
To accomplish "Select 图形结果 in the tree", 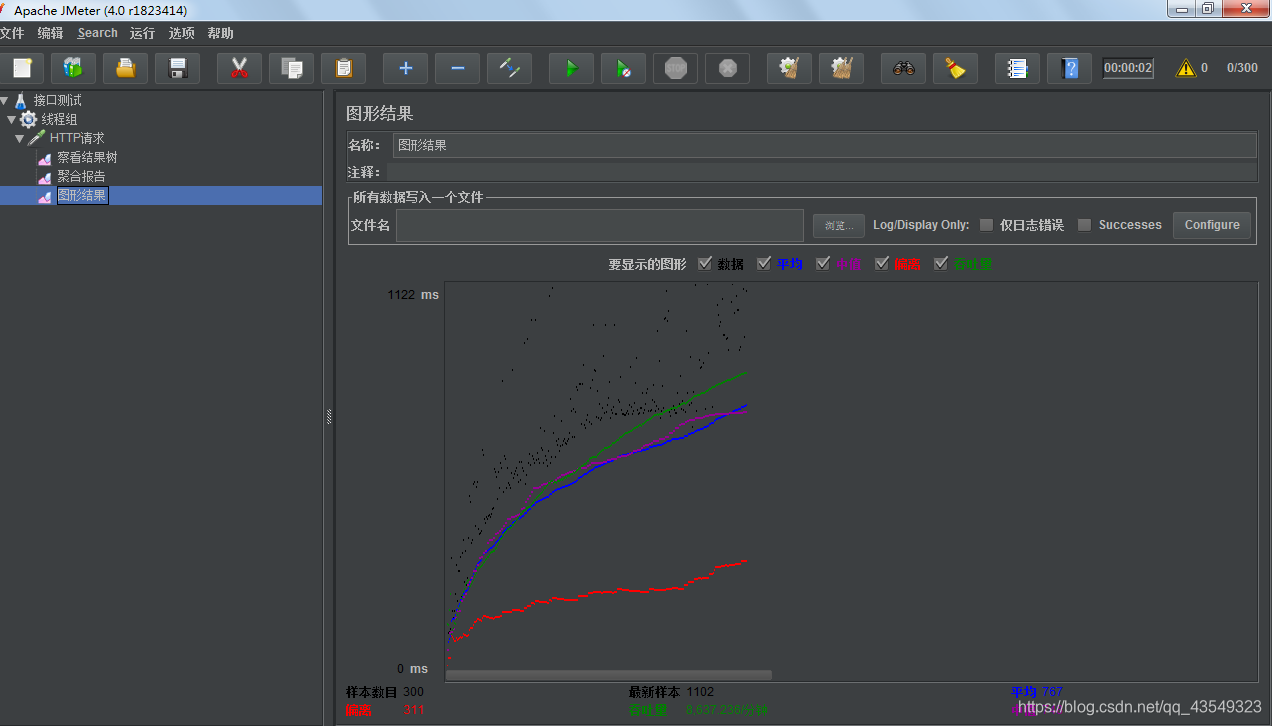I will pyautogui.click(x=81, y=195).
